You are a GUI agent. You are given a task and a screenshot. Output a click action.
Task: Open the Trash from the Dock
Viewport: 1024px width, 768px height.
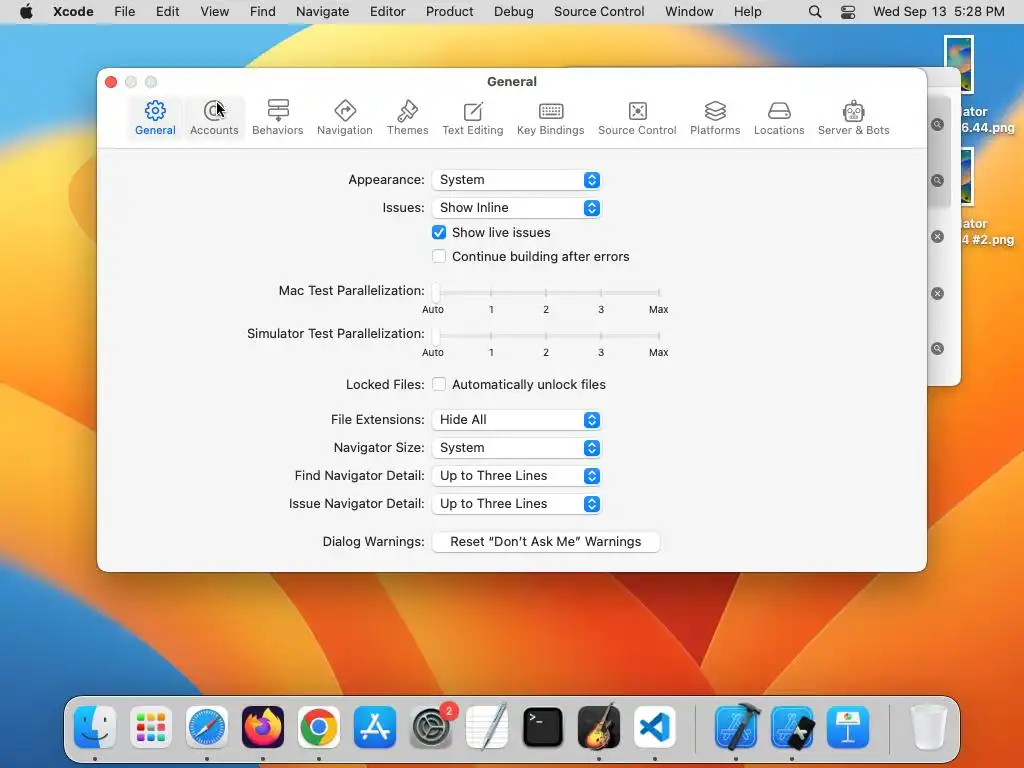click(929, 727)
